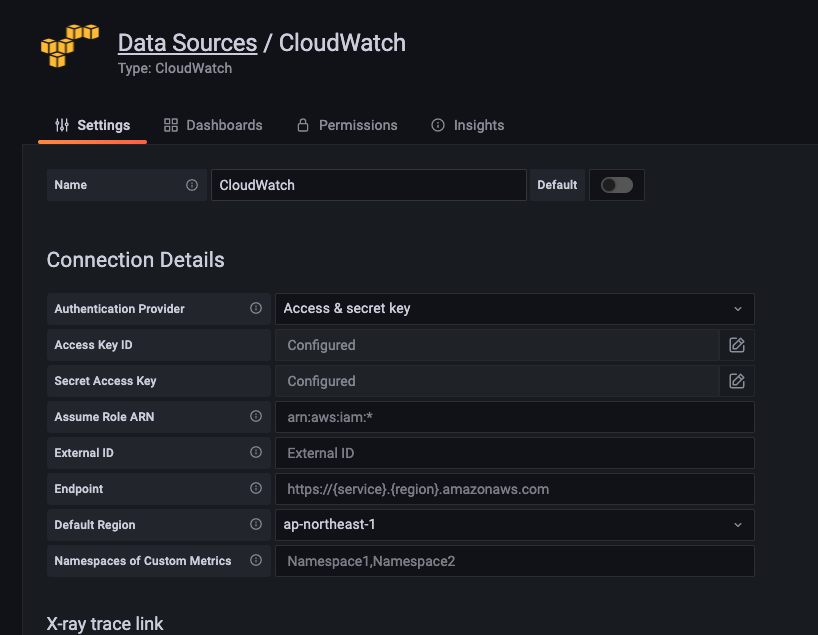Open the Permissions tab
This screenshot has width=818, height=635.
coord(347,125)
